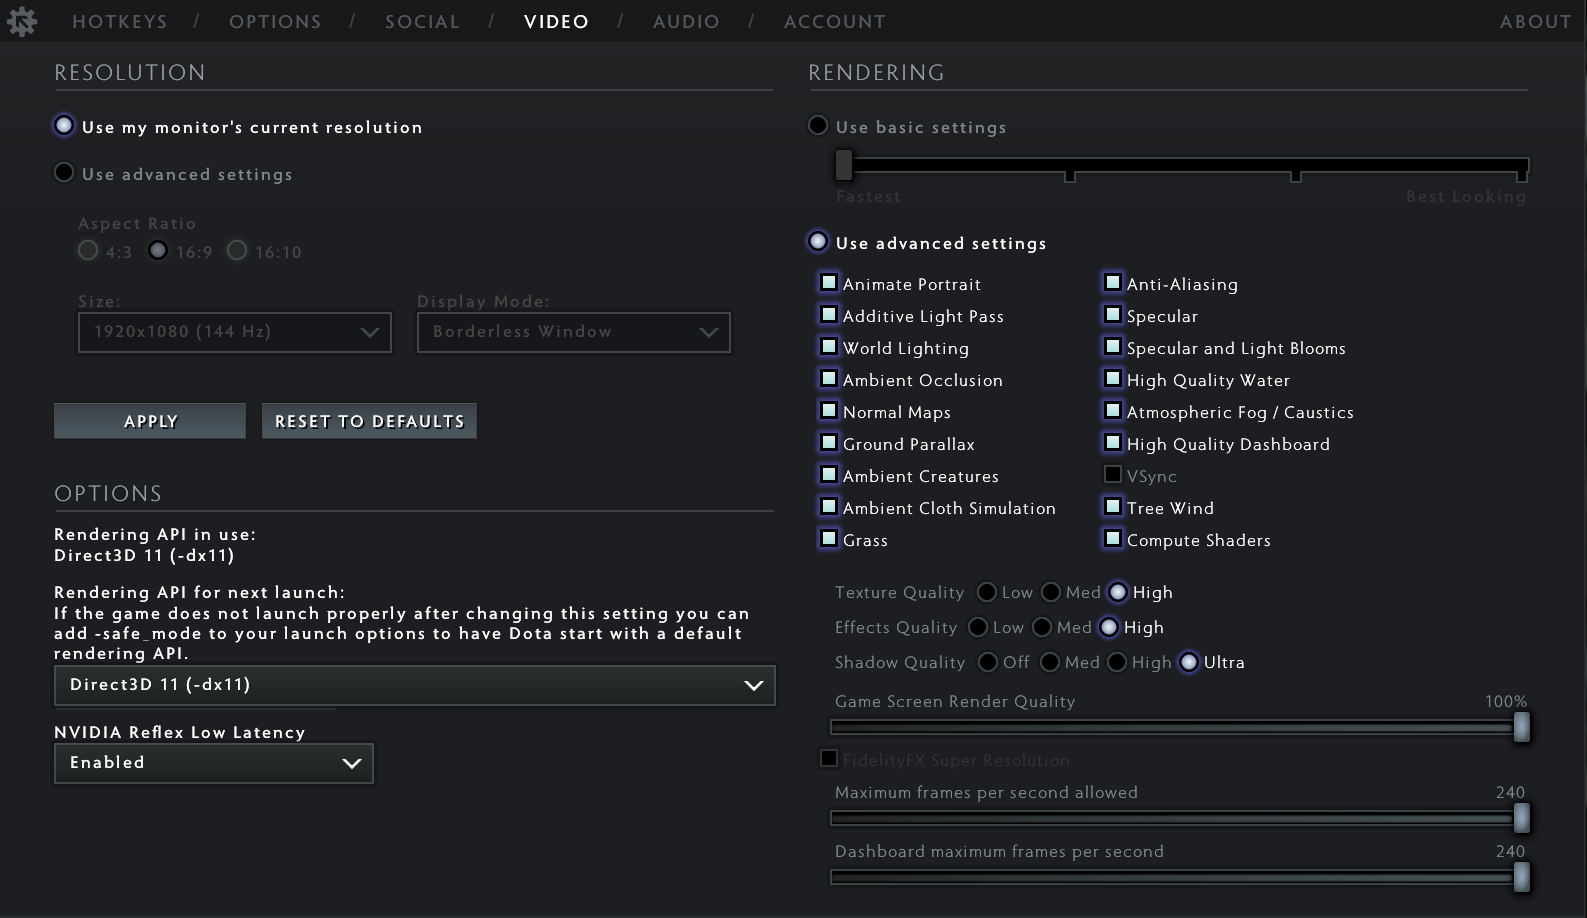The height and width of the screenshot is (918, 1587).
Task: Choose the 4:3 aspect ratio
Action: (88, 251)
